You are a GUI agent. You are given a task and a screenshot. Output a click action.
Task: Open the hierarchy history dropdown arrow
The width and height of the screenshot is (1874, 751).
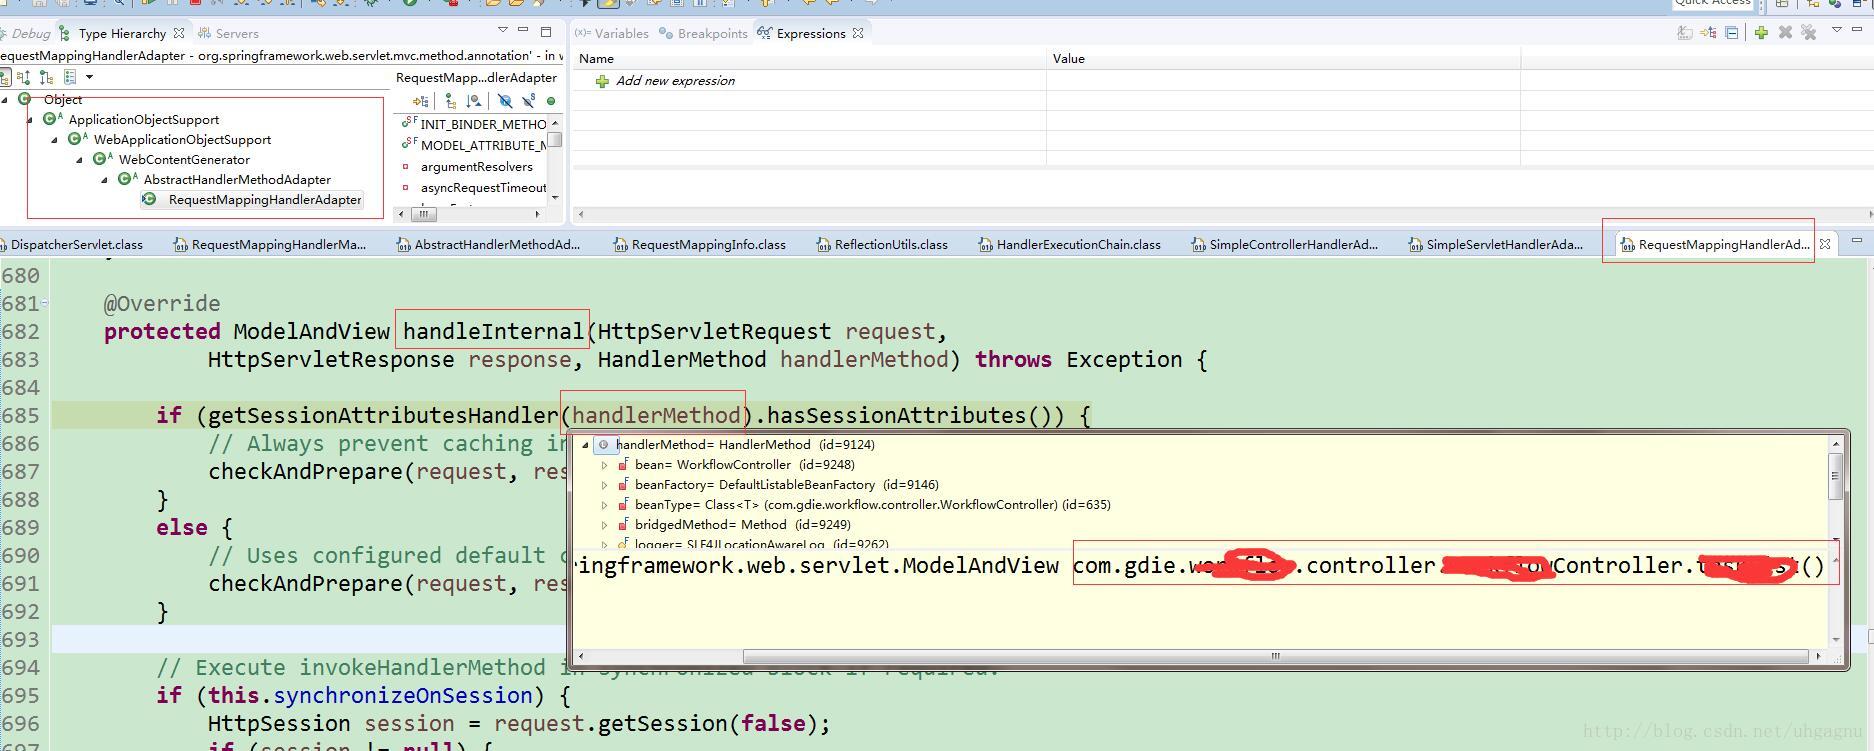click(x=89, y=77)
